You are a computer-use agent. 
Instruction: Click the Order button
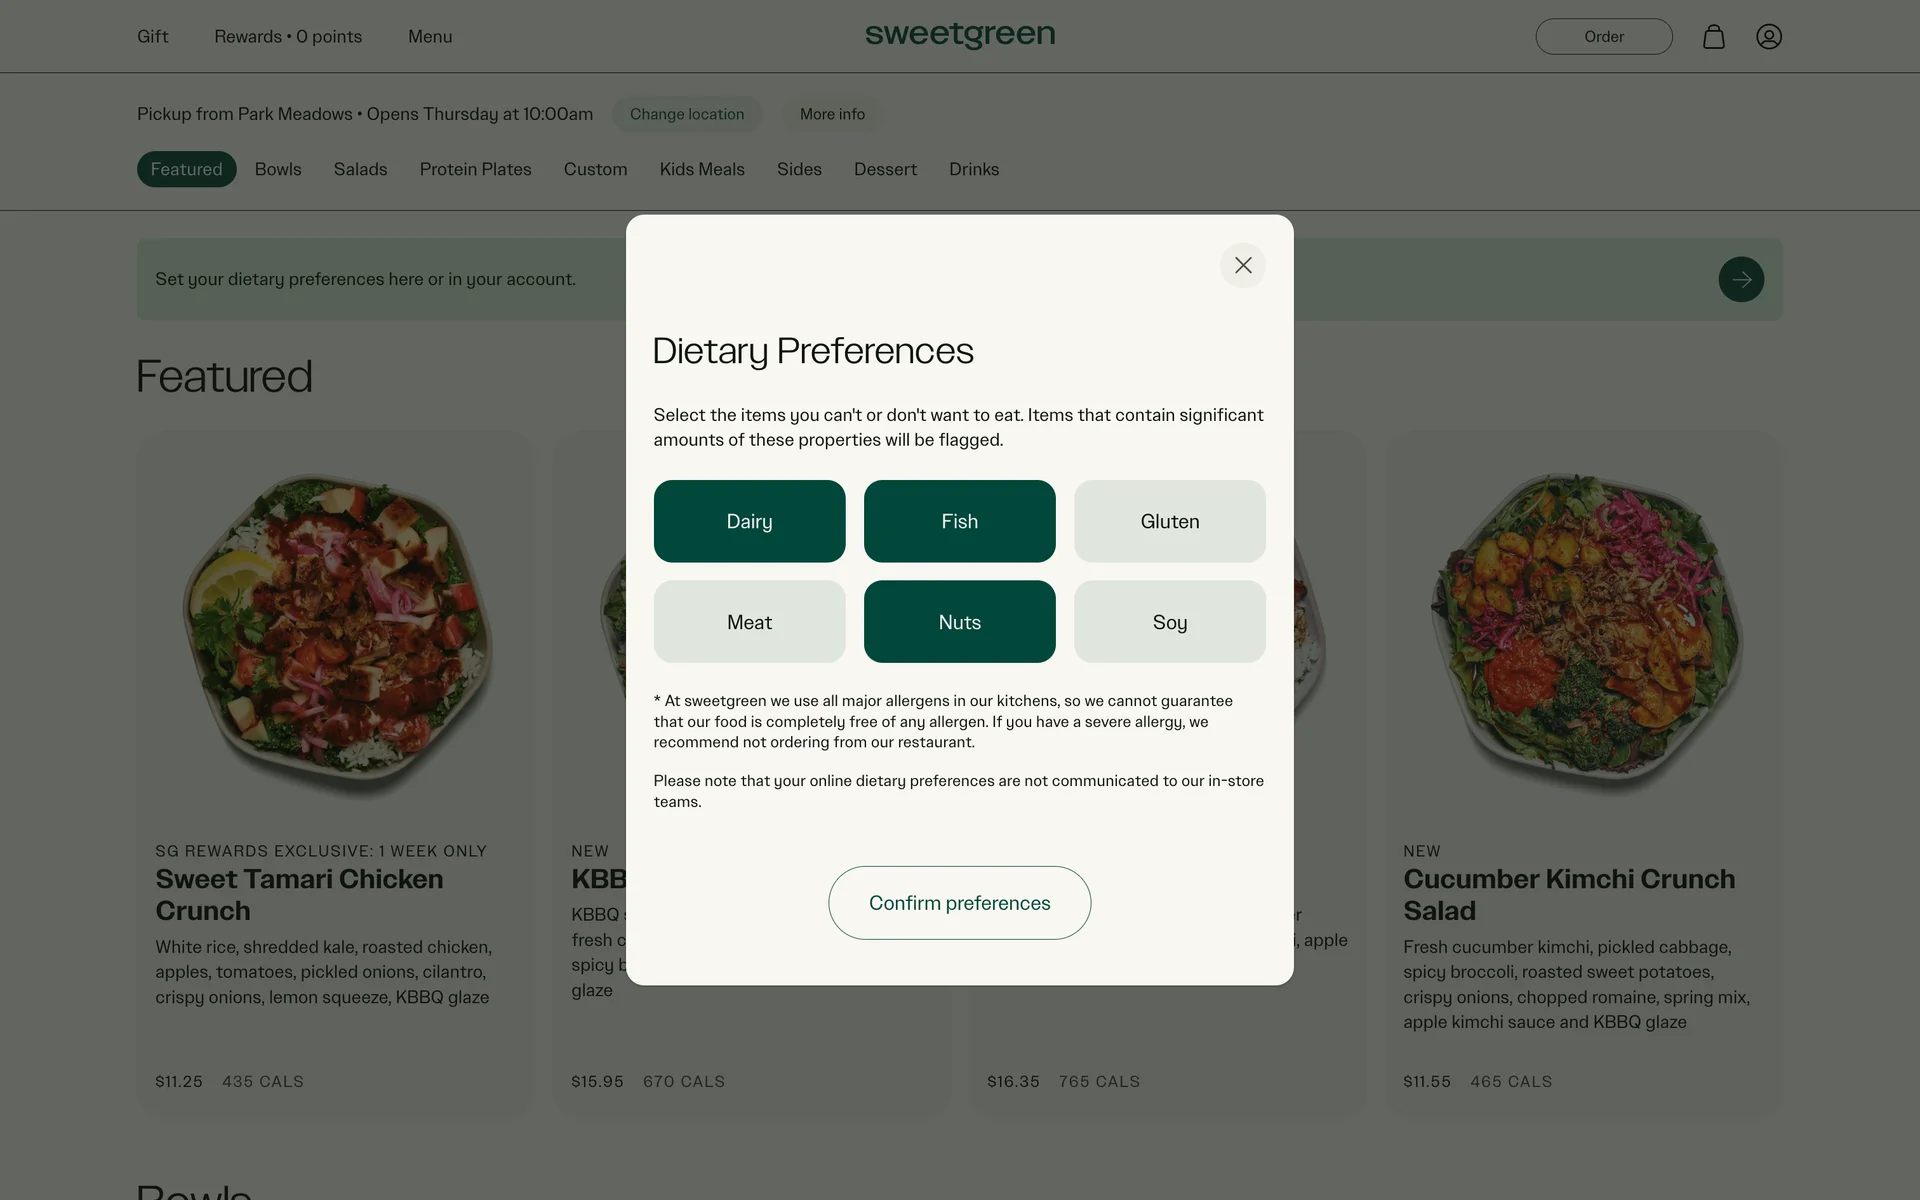coord(1603,37)
